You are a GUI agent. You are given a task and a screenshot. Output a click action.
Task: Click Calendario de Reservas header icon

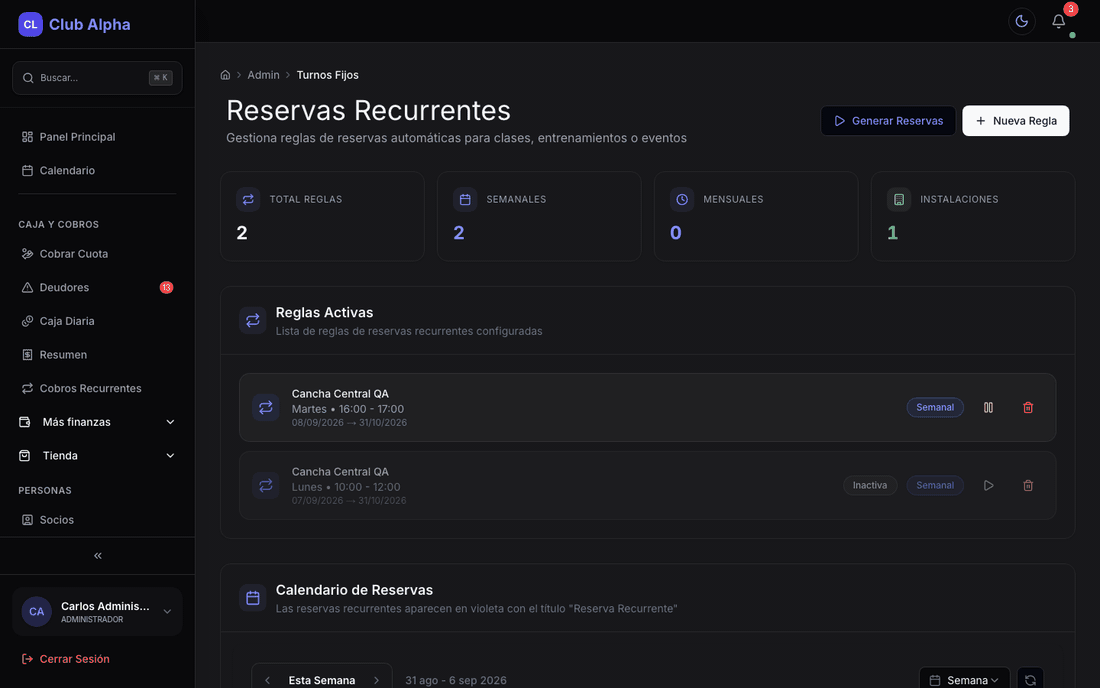coord(253,598)
